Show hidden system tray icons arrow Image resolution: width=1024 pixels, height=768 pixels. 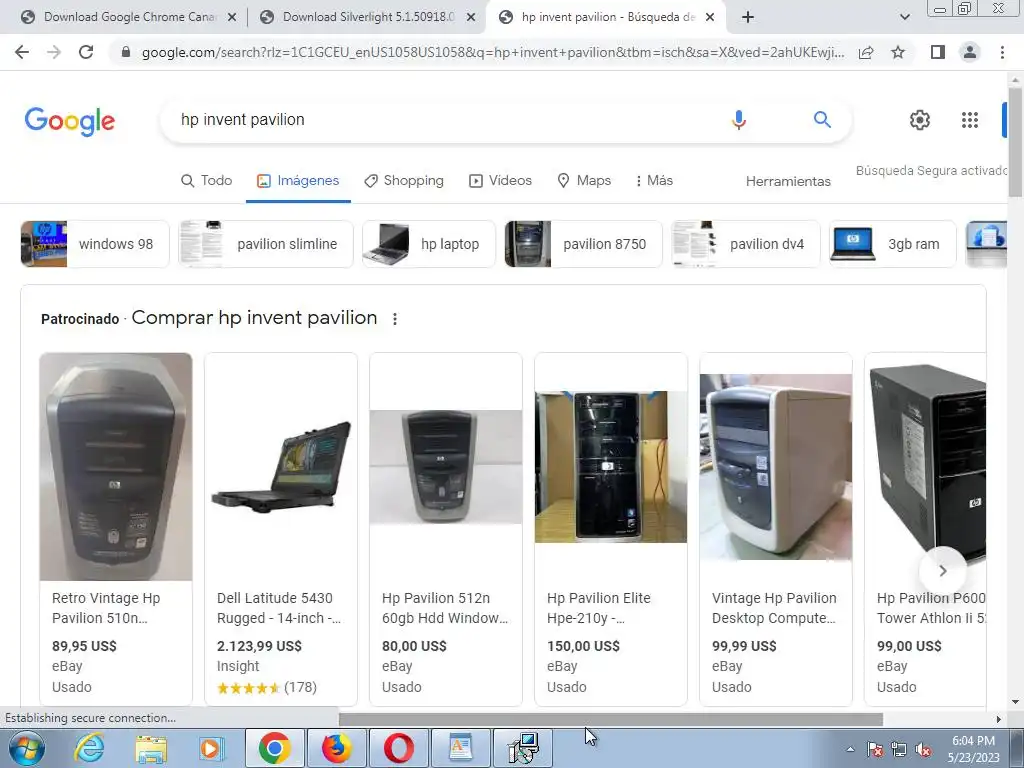coord(850,749)
